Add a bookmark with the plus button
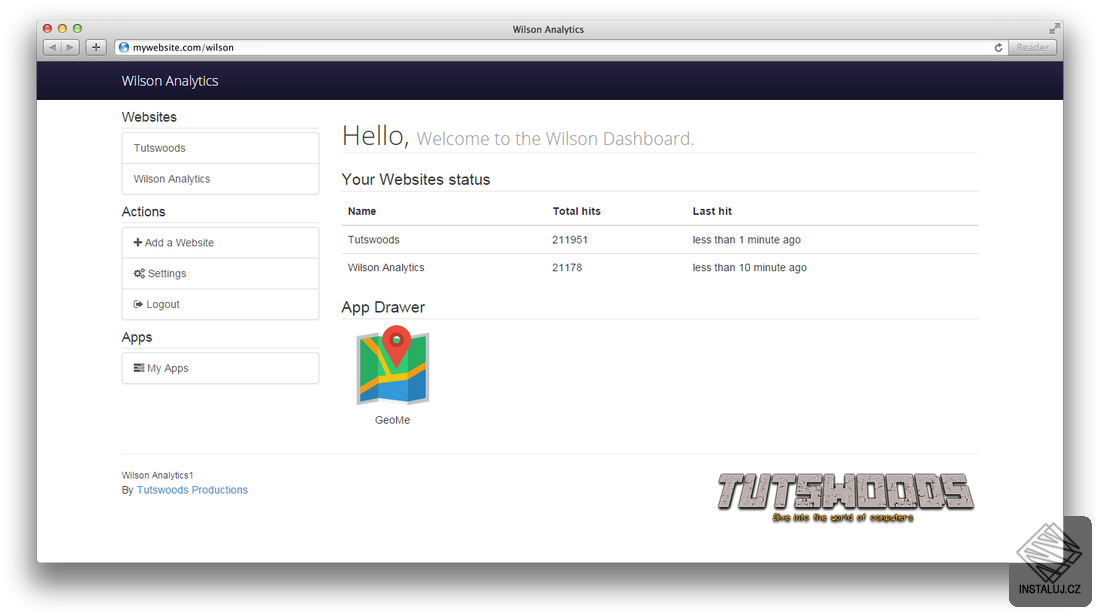This screenshot has width=1100, height=616. [96, 47]
